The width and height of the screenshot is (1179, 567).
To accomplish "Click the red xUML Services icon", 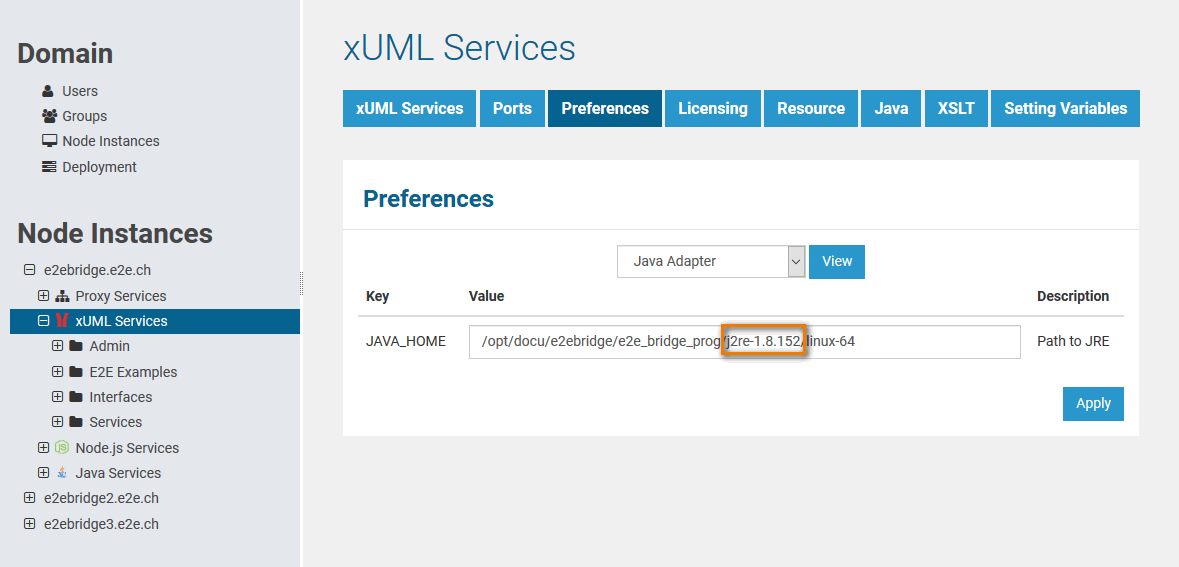I will click(62, 321).
